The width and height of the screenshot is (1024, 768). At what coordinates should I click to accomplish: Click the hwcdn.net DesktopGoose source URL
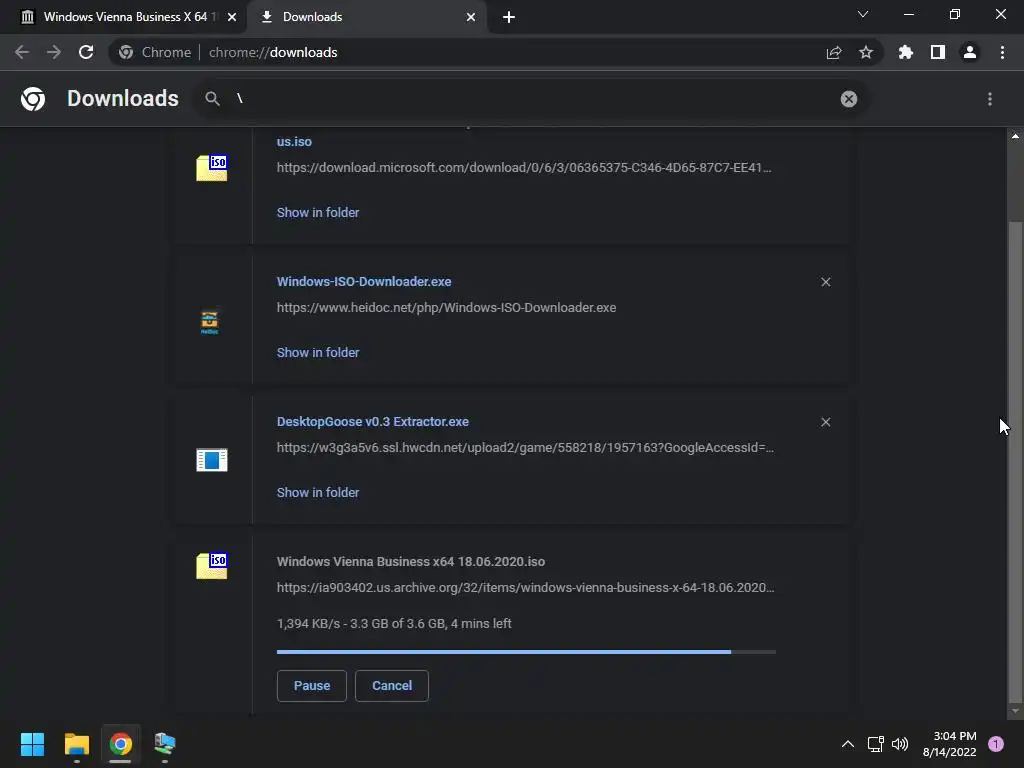[x=525, y=448]
